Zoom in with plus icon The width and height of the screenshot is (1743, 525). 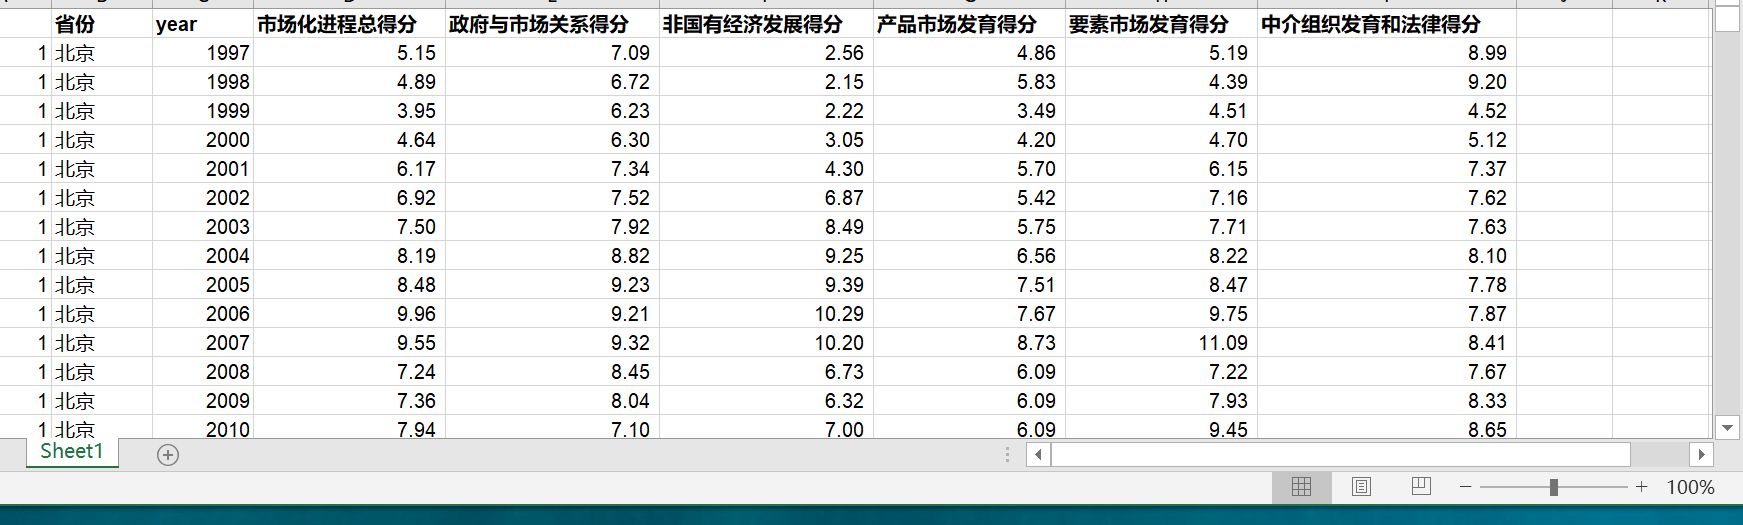point(1641,487)
